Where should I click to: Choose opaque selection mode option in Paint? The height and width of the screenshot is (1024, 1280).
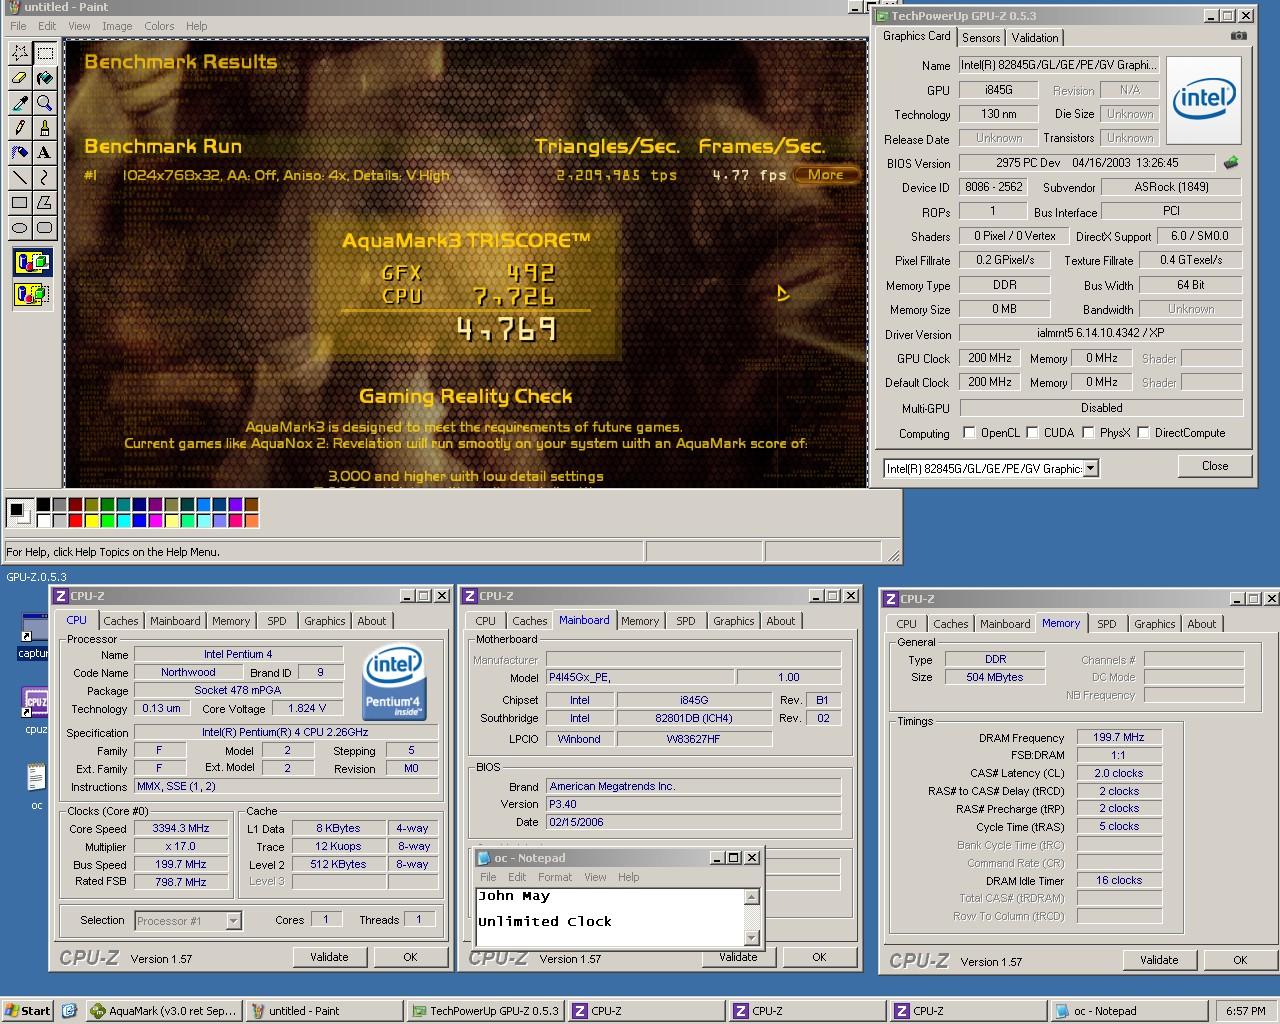point(32,263)
